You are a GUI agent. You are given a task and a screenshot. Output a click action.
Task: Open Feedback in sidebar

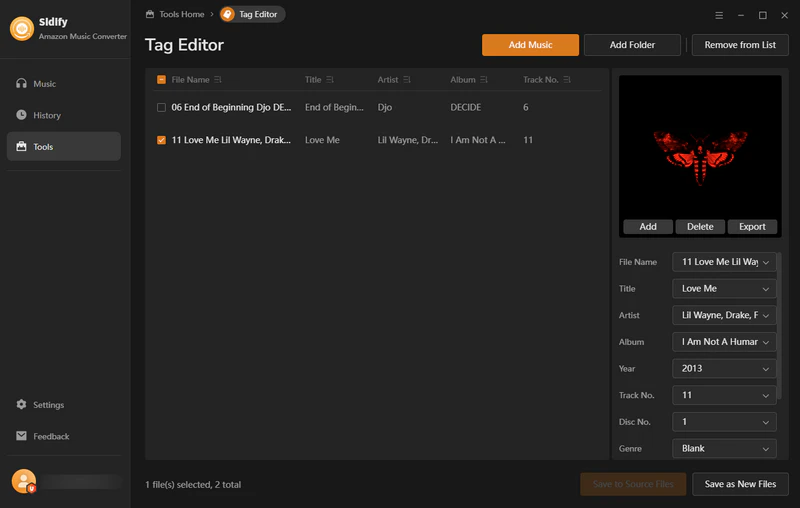tap(64, 436)
